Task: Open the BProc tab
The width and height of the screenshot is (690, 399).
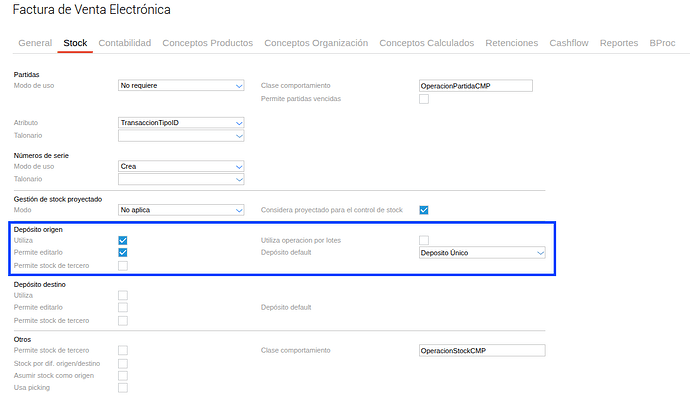Action: coord(662,43)
